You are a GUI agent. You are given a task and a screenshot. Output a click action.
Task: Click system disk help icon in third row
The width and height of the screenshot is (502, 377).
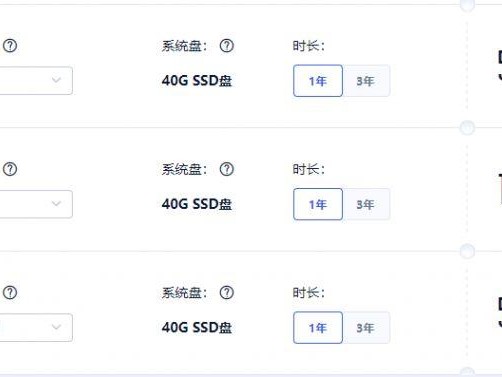click(227, 292)
